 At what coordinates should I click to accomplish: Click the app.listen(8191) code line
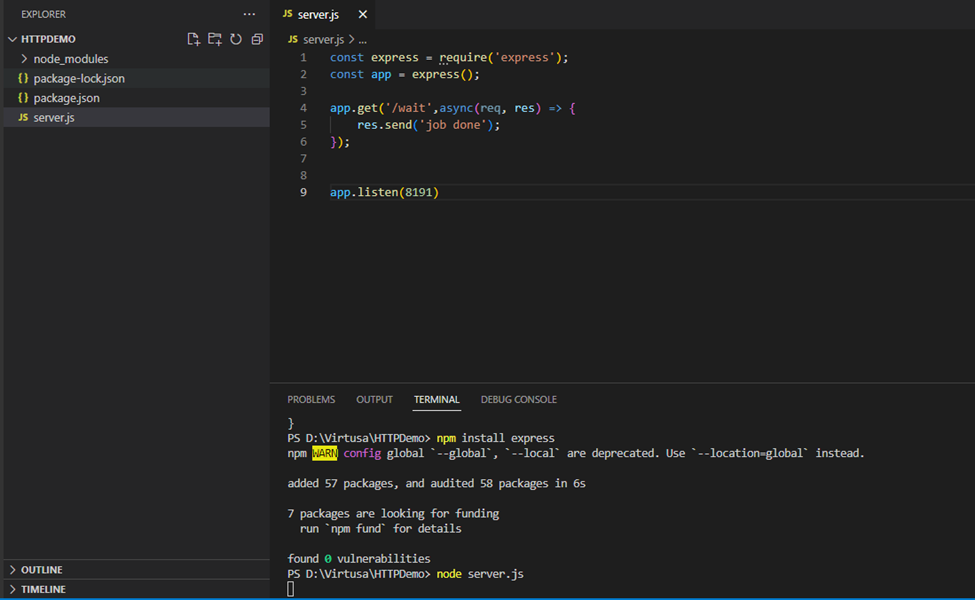tap(384, 192)
